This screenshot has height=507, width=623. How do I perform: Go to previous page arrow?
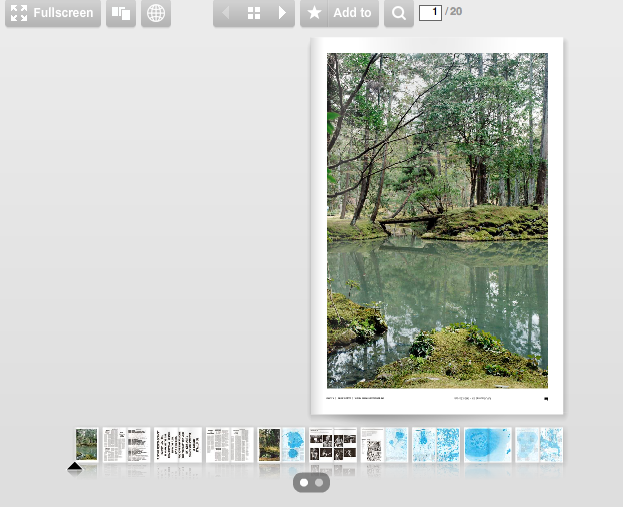(x=226, y=13)
